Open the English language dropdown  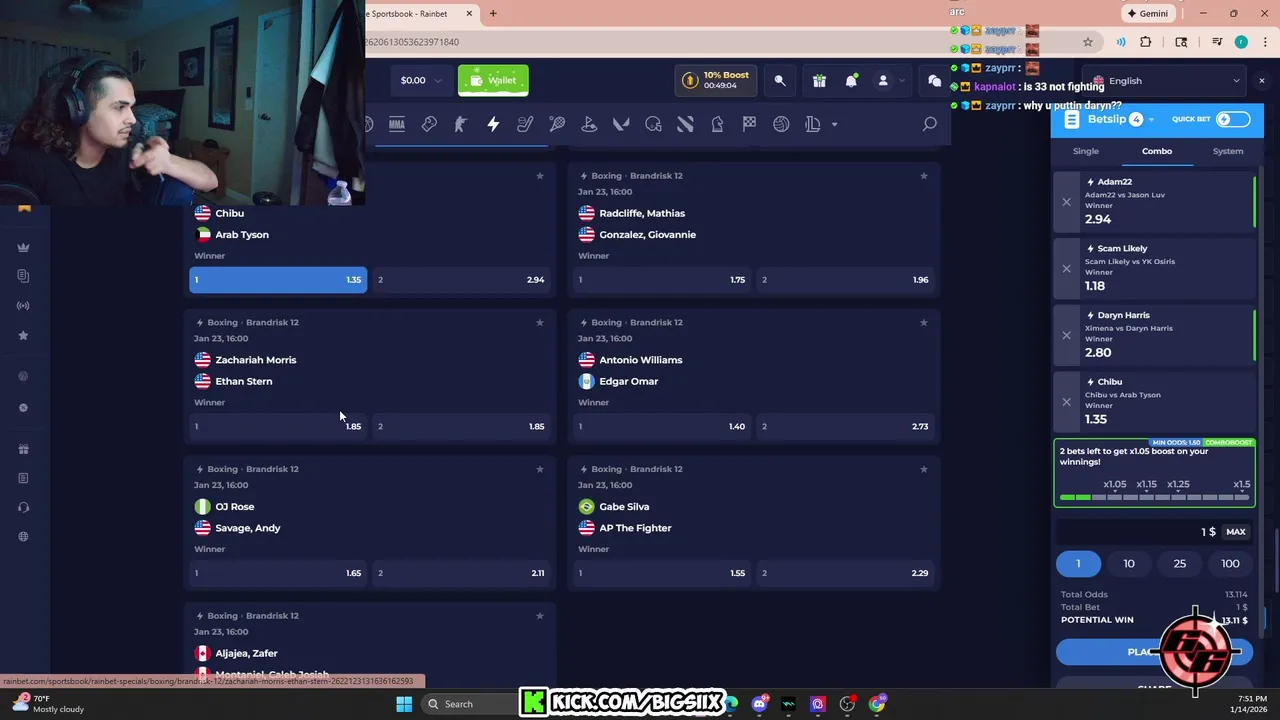(1165, 81)
